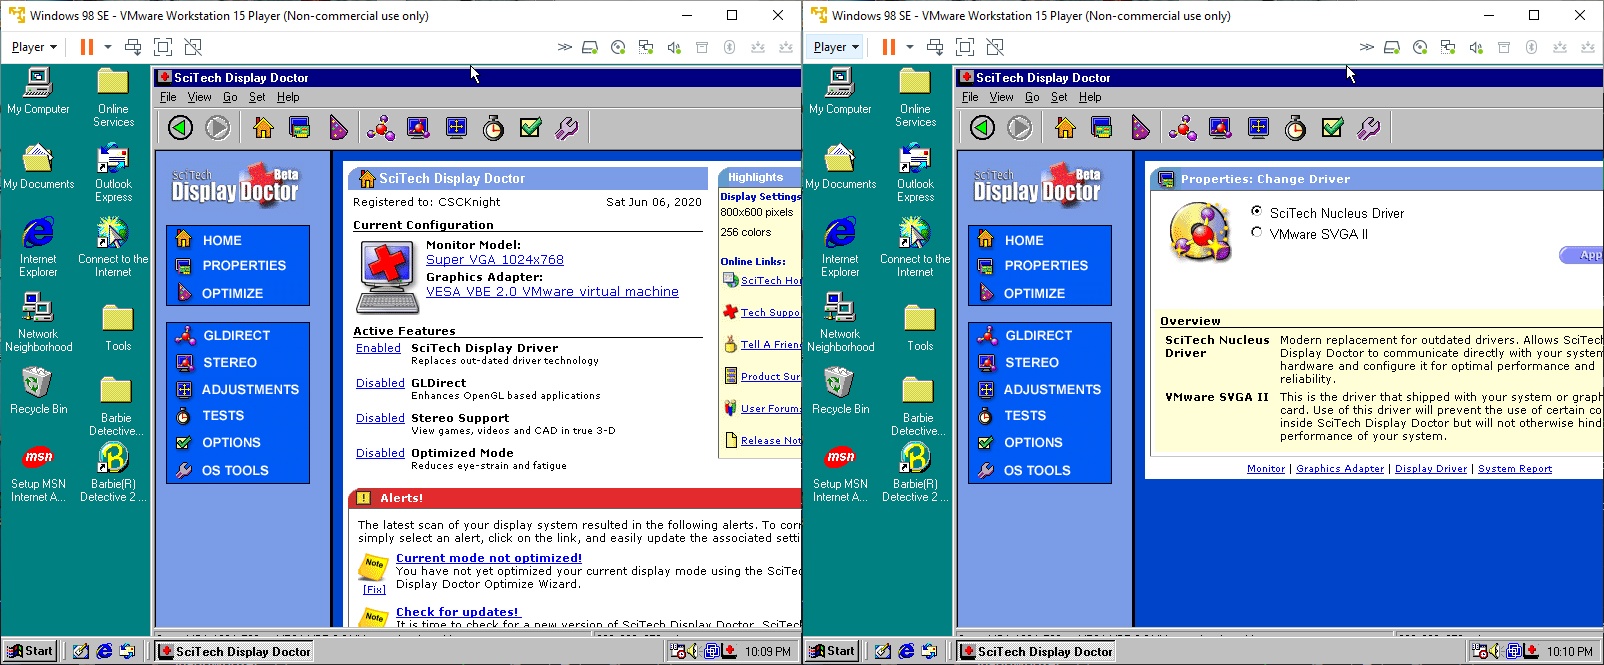Click the Graphics Adapter link in right window
The width and height of the screenshot is (1604, 665).
point(1340,469)
